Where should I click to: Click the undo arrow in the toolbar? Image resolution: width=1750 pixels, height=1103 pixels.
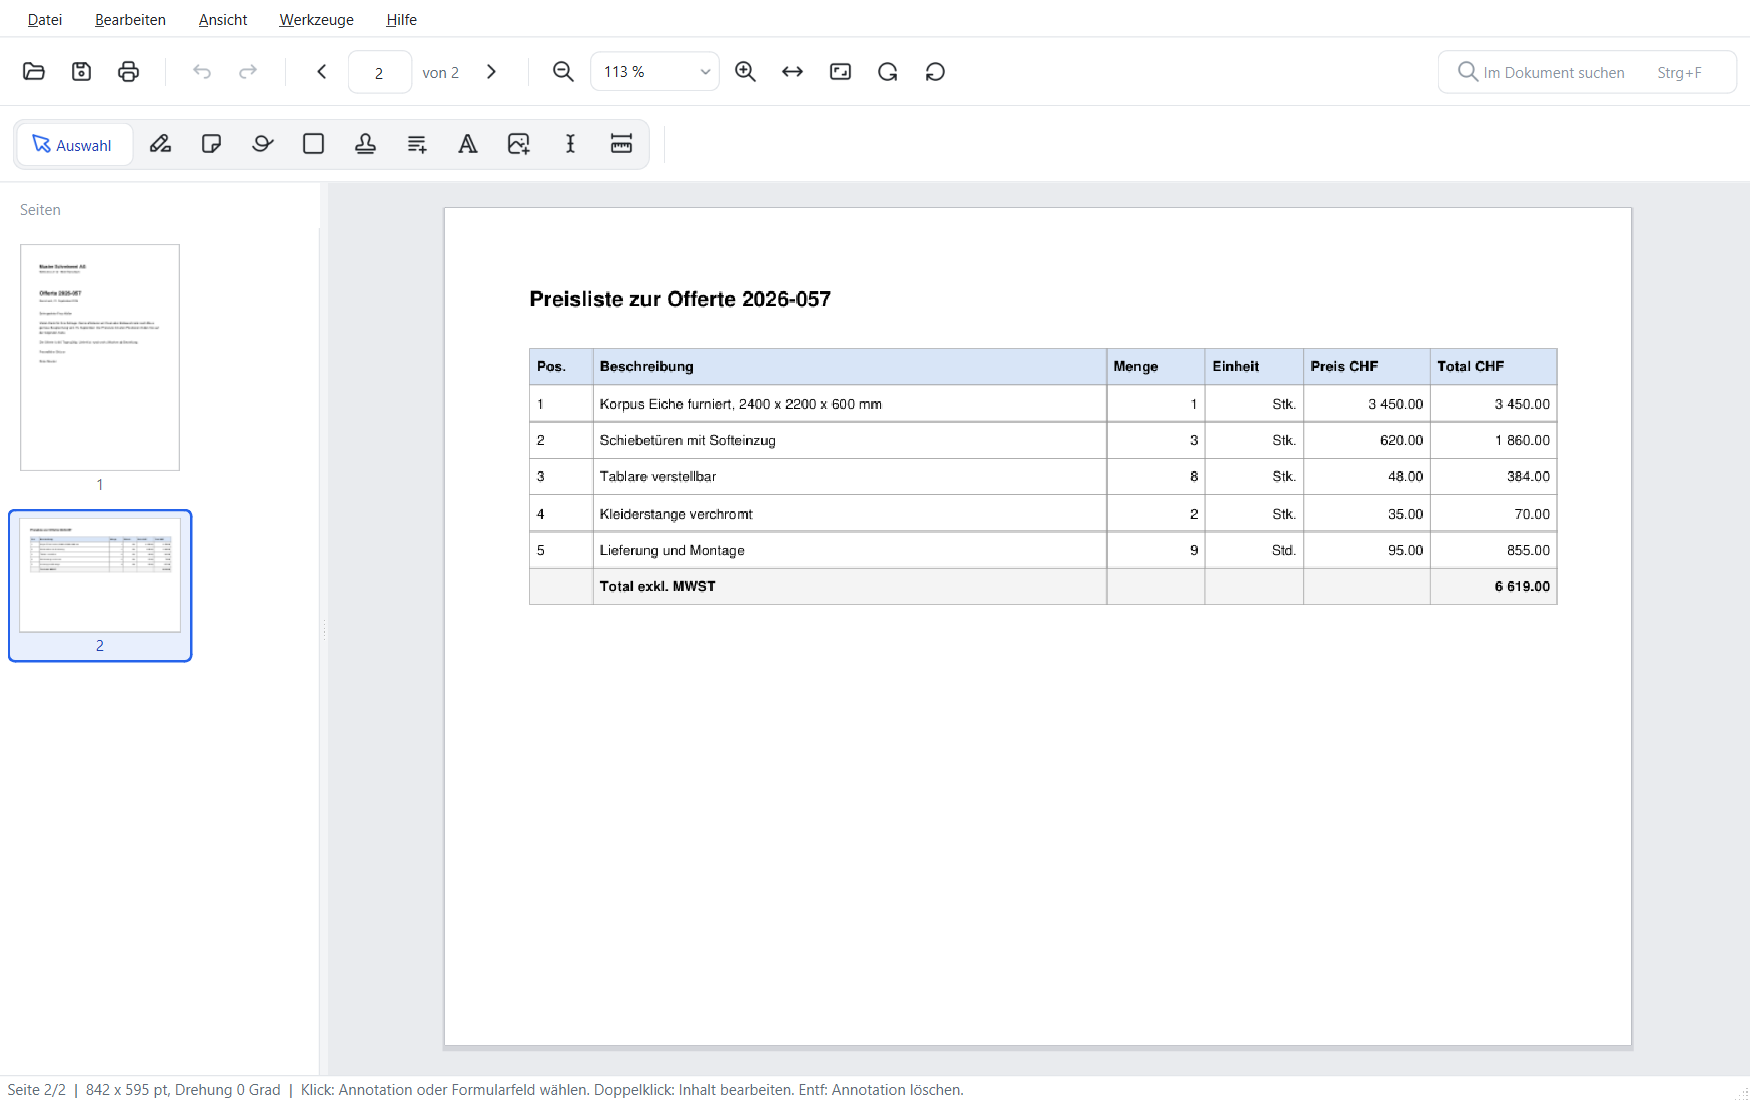point(202,72)
